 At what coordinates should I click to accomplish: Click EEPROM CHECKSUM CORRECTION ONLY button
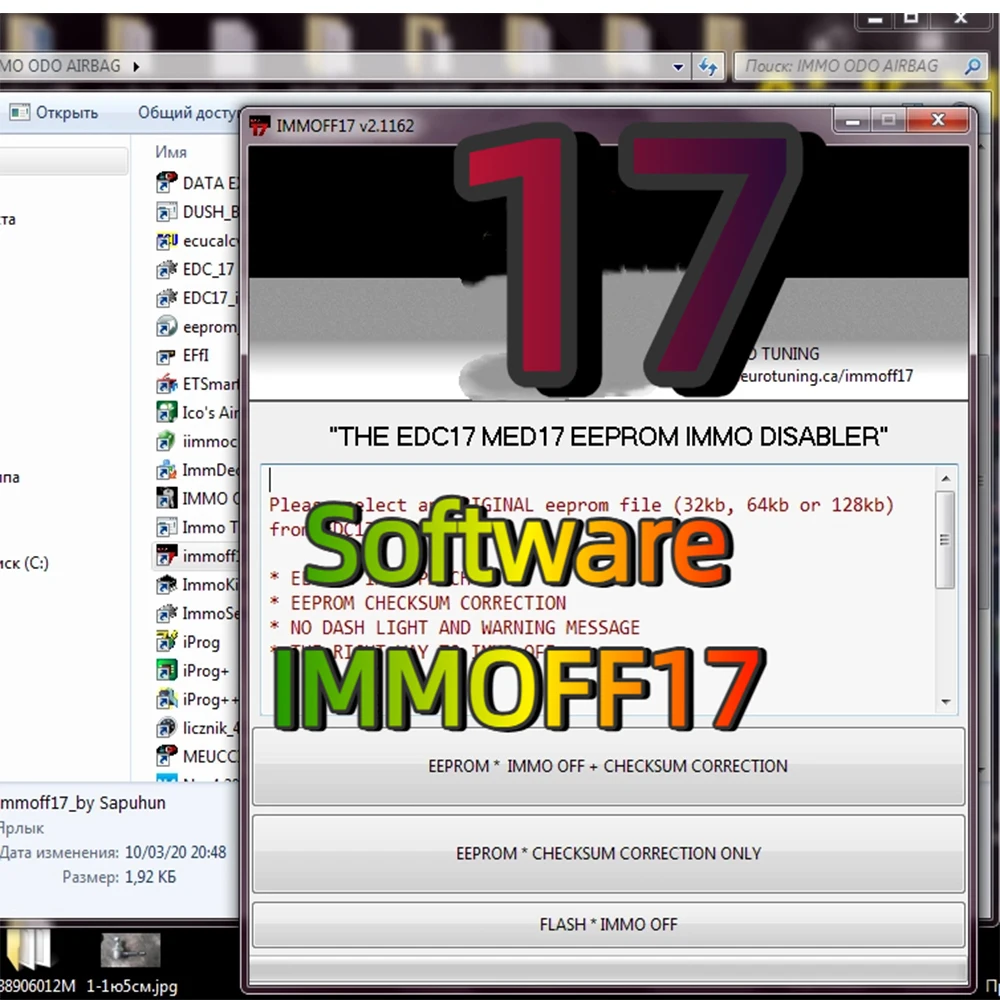[x=608, y=853]
